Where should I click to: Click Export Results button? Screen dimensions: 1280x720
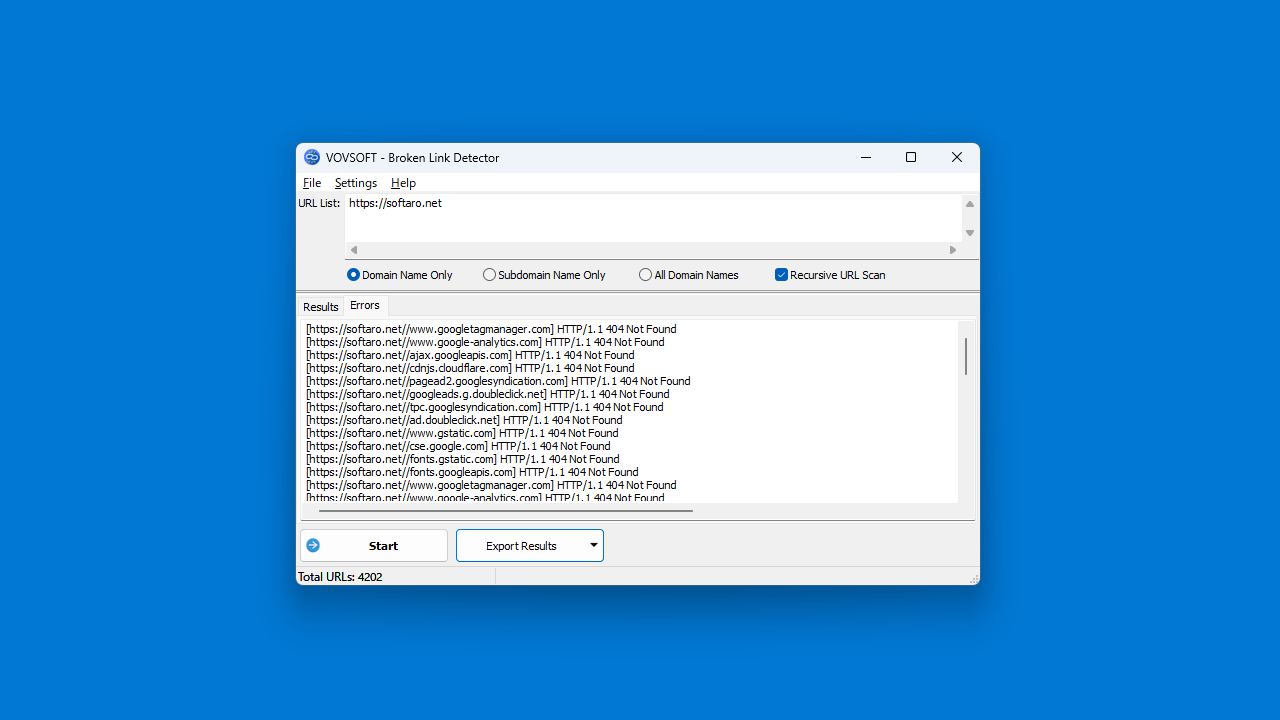[x=521, y=545]
